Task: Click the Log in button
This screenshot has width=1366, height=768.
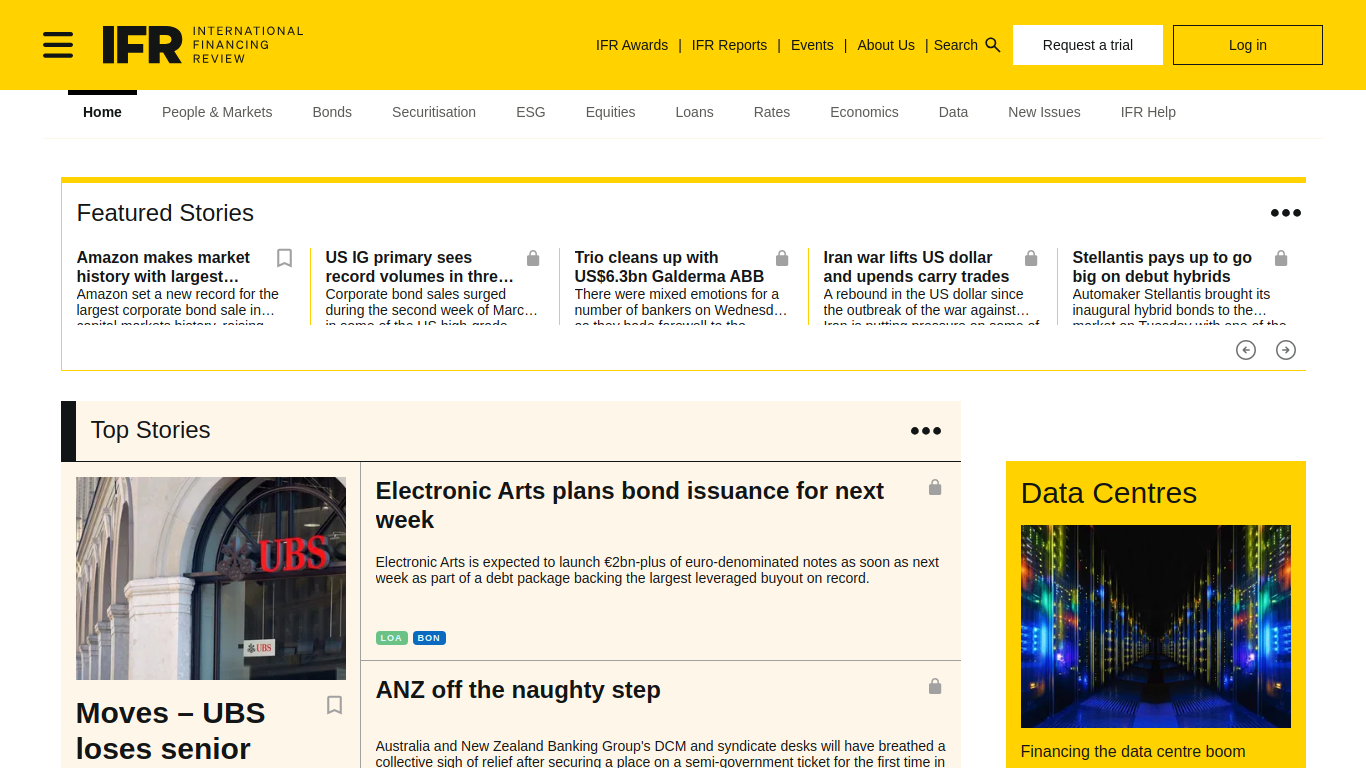Action: (x=1248, y=45)
